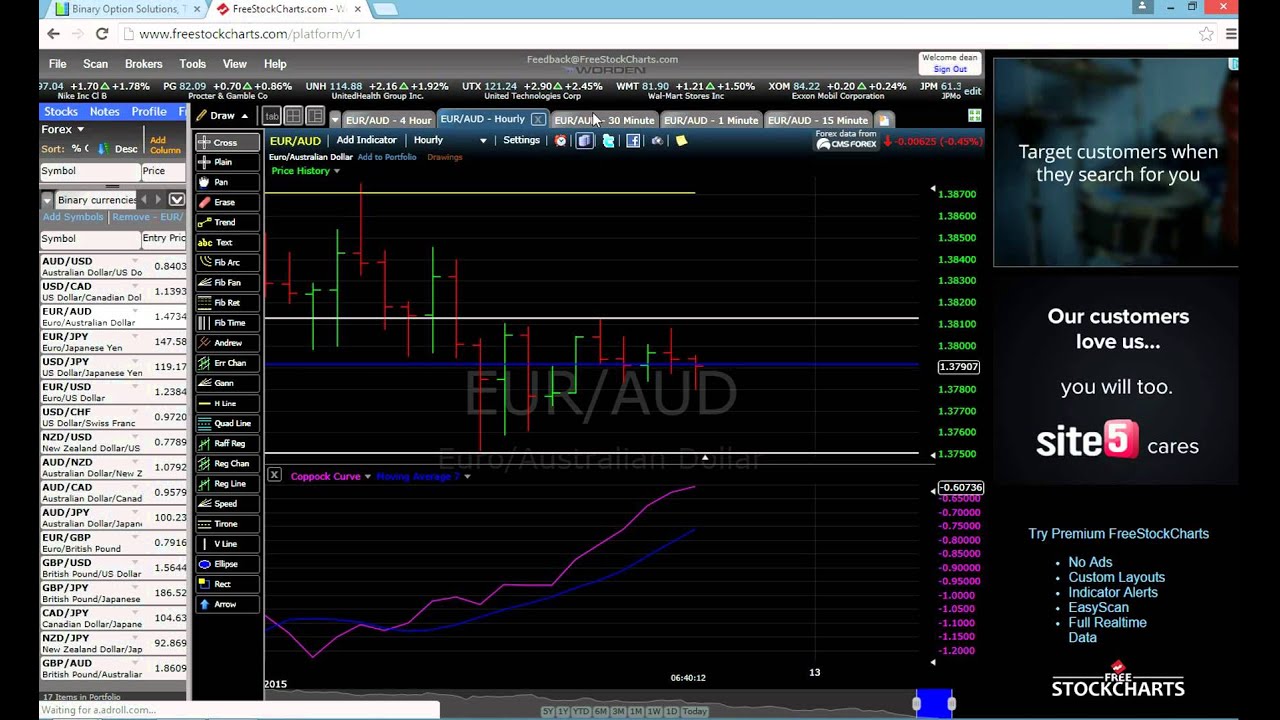Image resolution: width=1280 pixels, height=720 pixels.
Task: Switch to the split sidebar layout
Action: tap(315, 116)
